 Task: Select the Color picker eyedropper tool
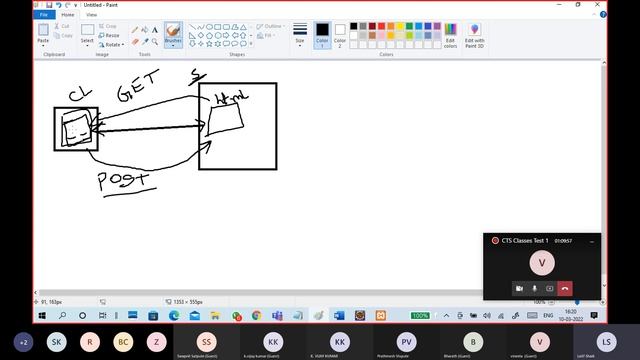click(145, 42)
